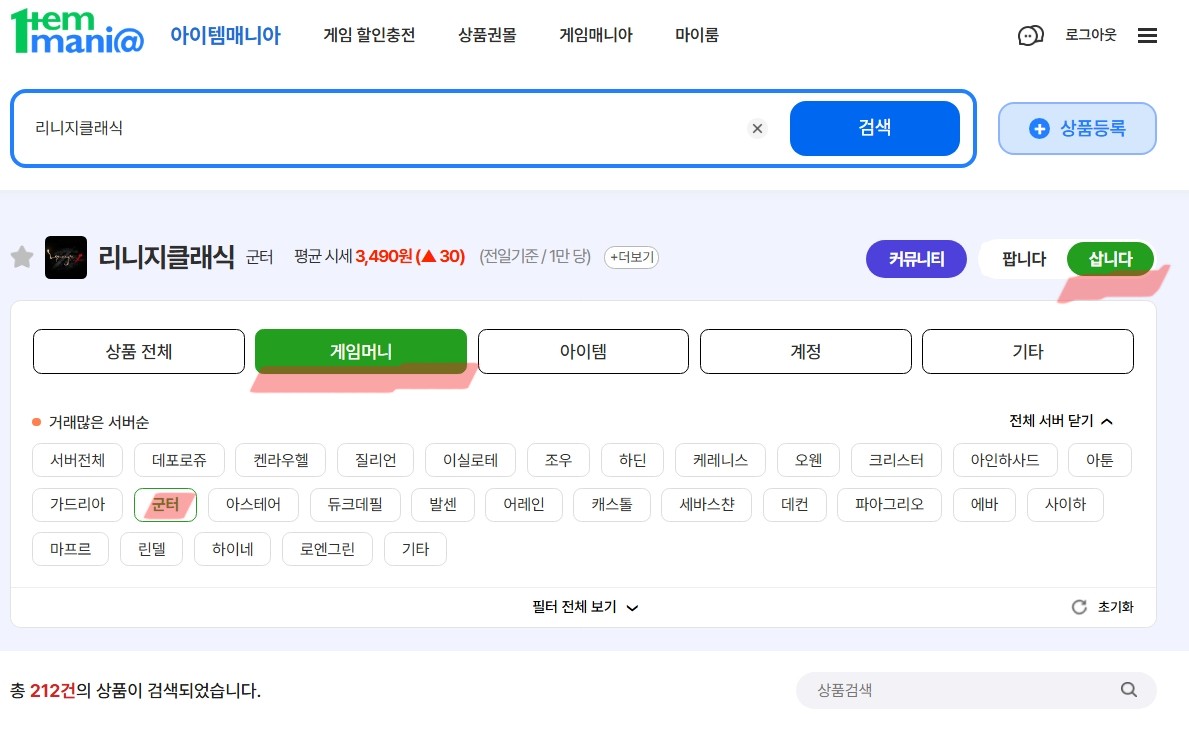Switch to the 삽니다 option
Viewport: 1189px width, 735px height.
(x=1110, y=259)
